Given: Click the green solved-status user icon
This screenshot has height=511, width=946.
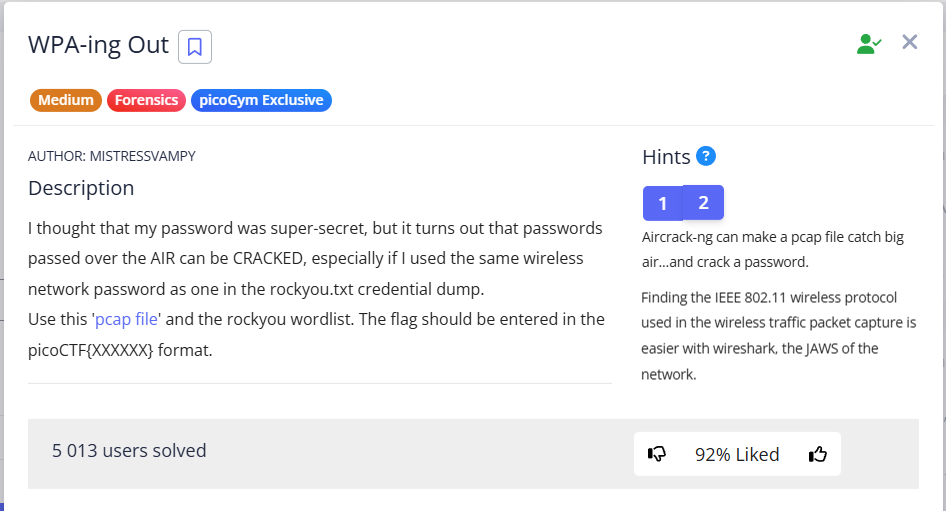Looking at the screenshot, I should (x=868, y=43).
